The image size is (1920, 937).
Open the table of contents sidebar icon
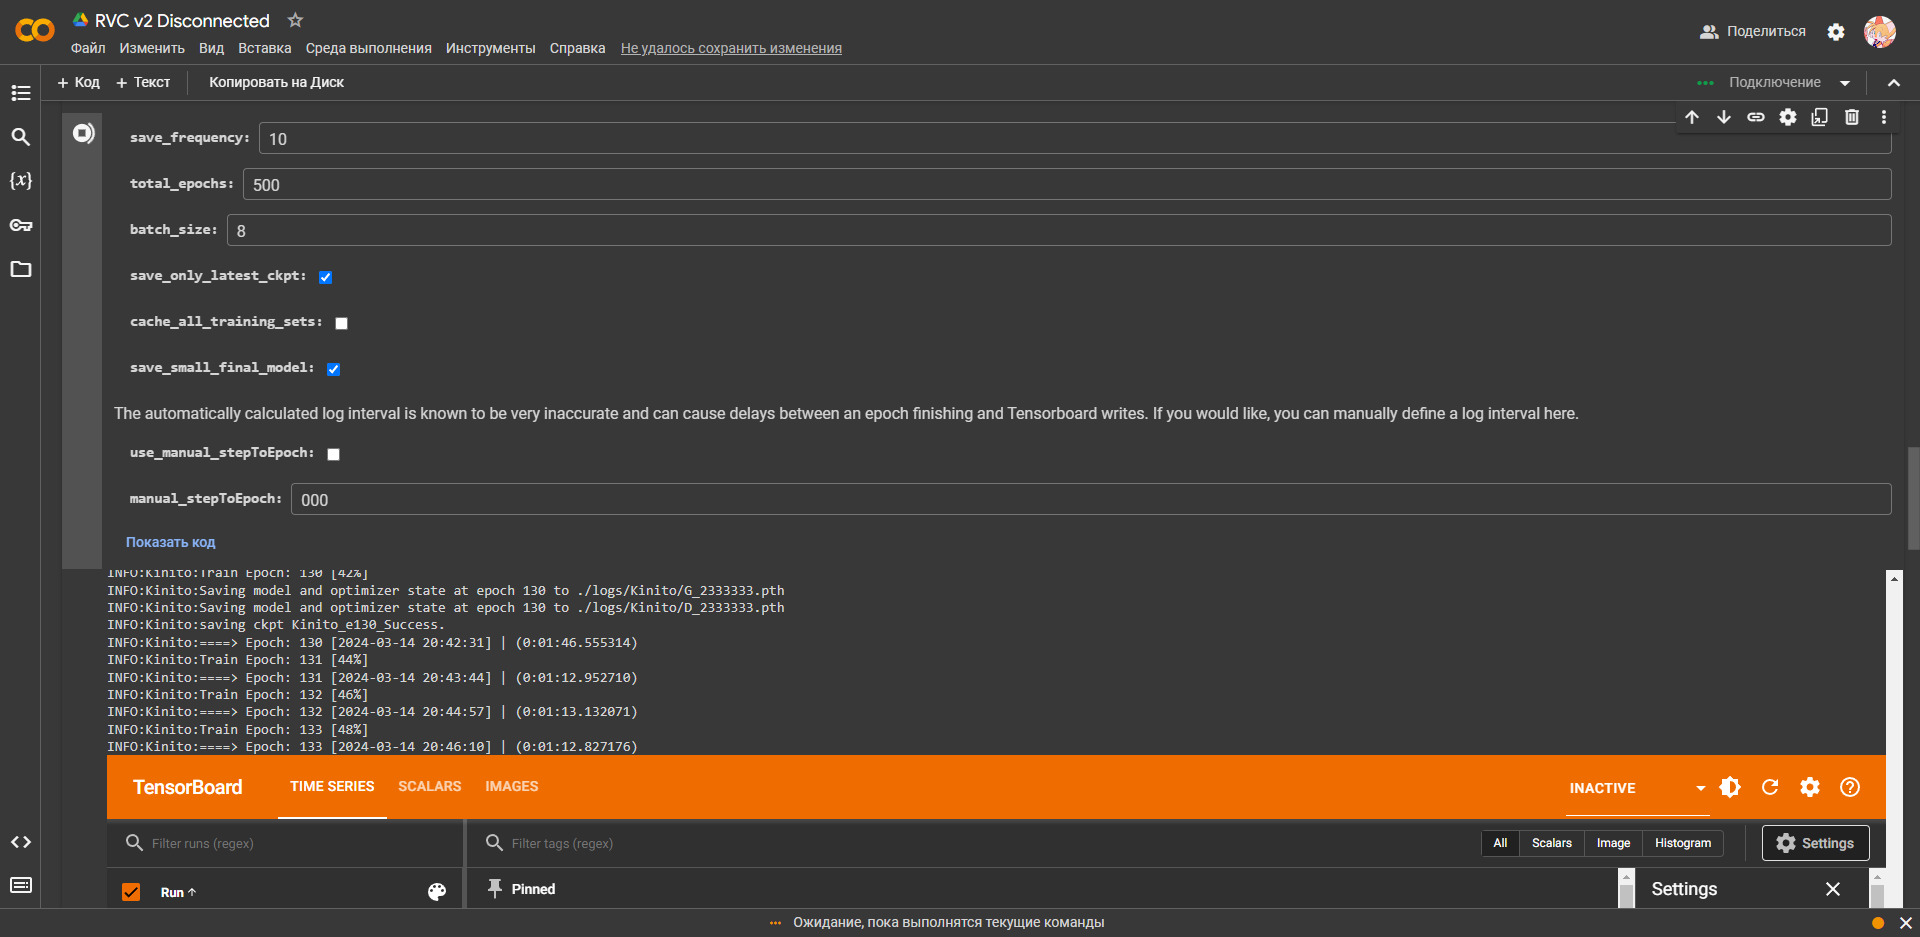click(21, 93)
